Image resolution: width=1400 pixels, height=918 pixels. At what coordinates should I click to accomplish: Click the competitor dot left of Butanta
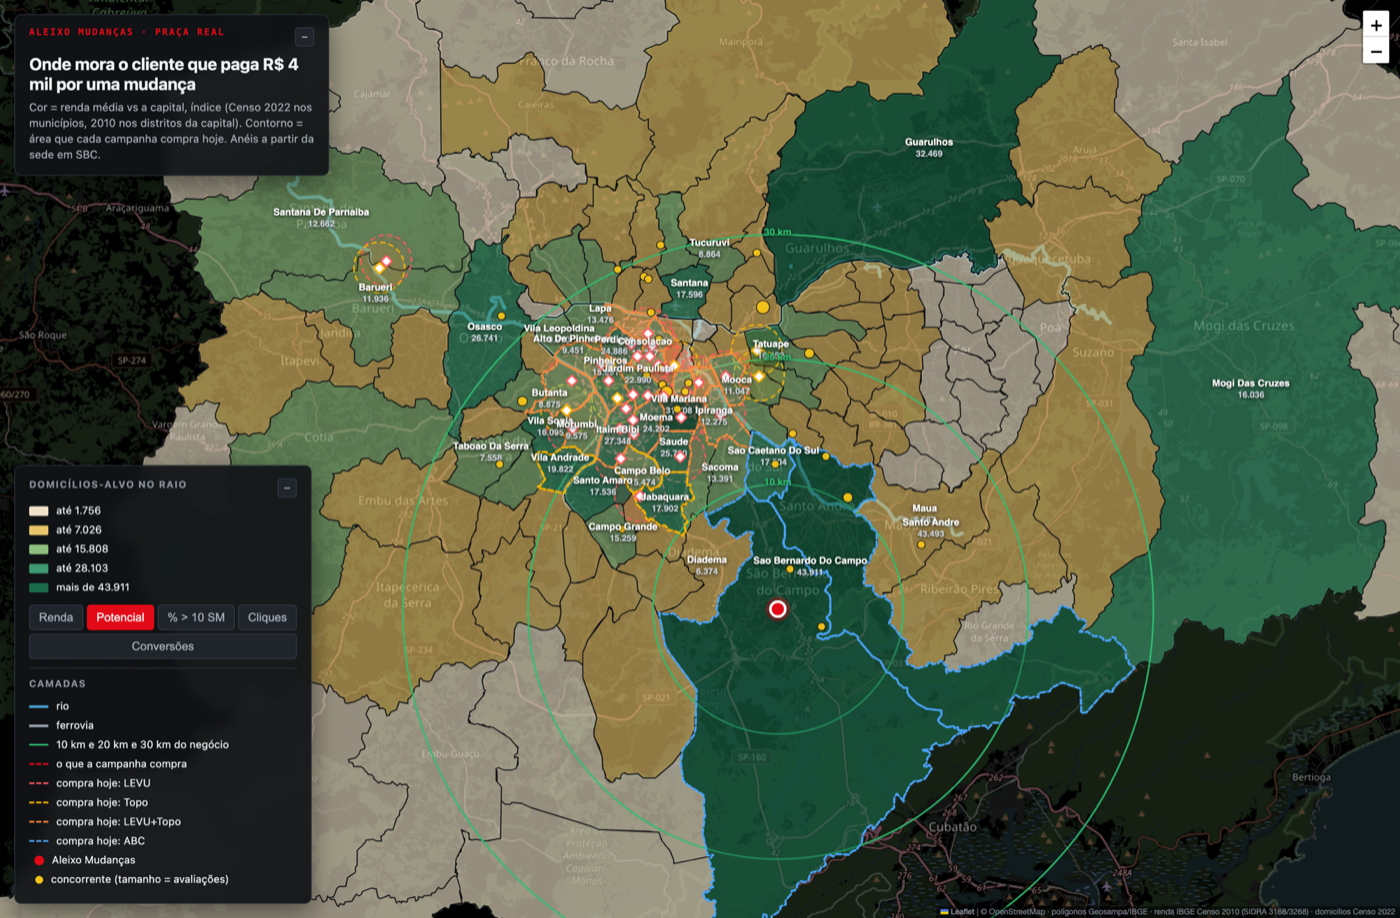pyautogui.click(x=522, y=401)
